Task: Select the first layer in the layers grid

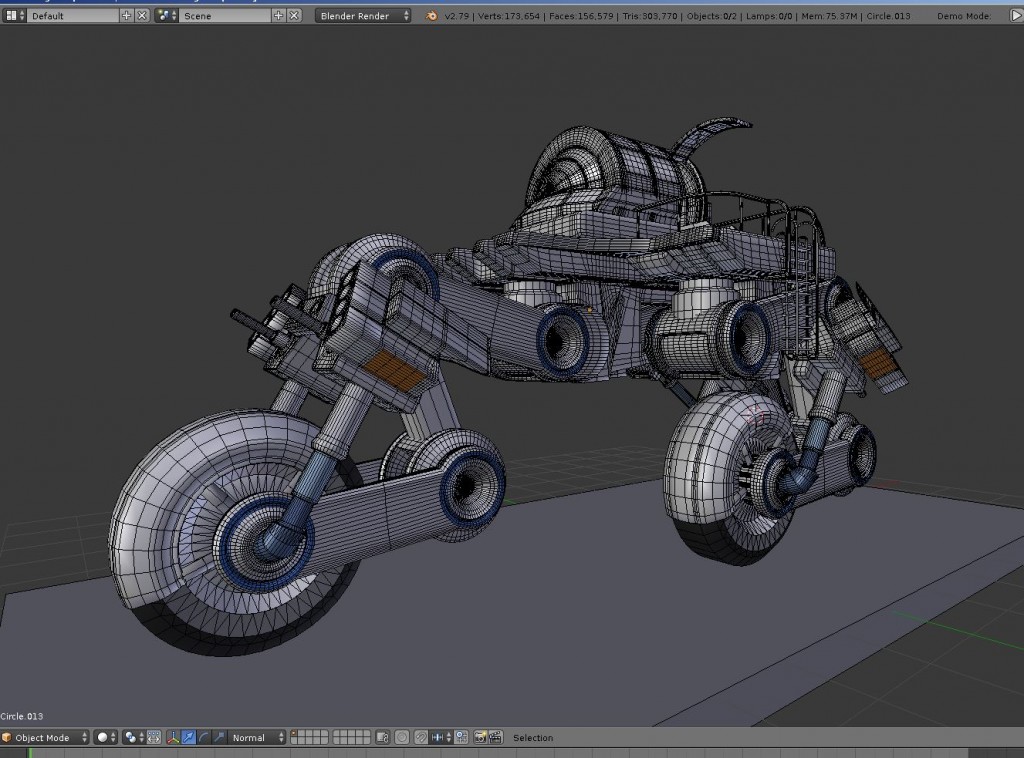Action: (x=294, y=733)
